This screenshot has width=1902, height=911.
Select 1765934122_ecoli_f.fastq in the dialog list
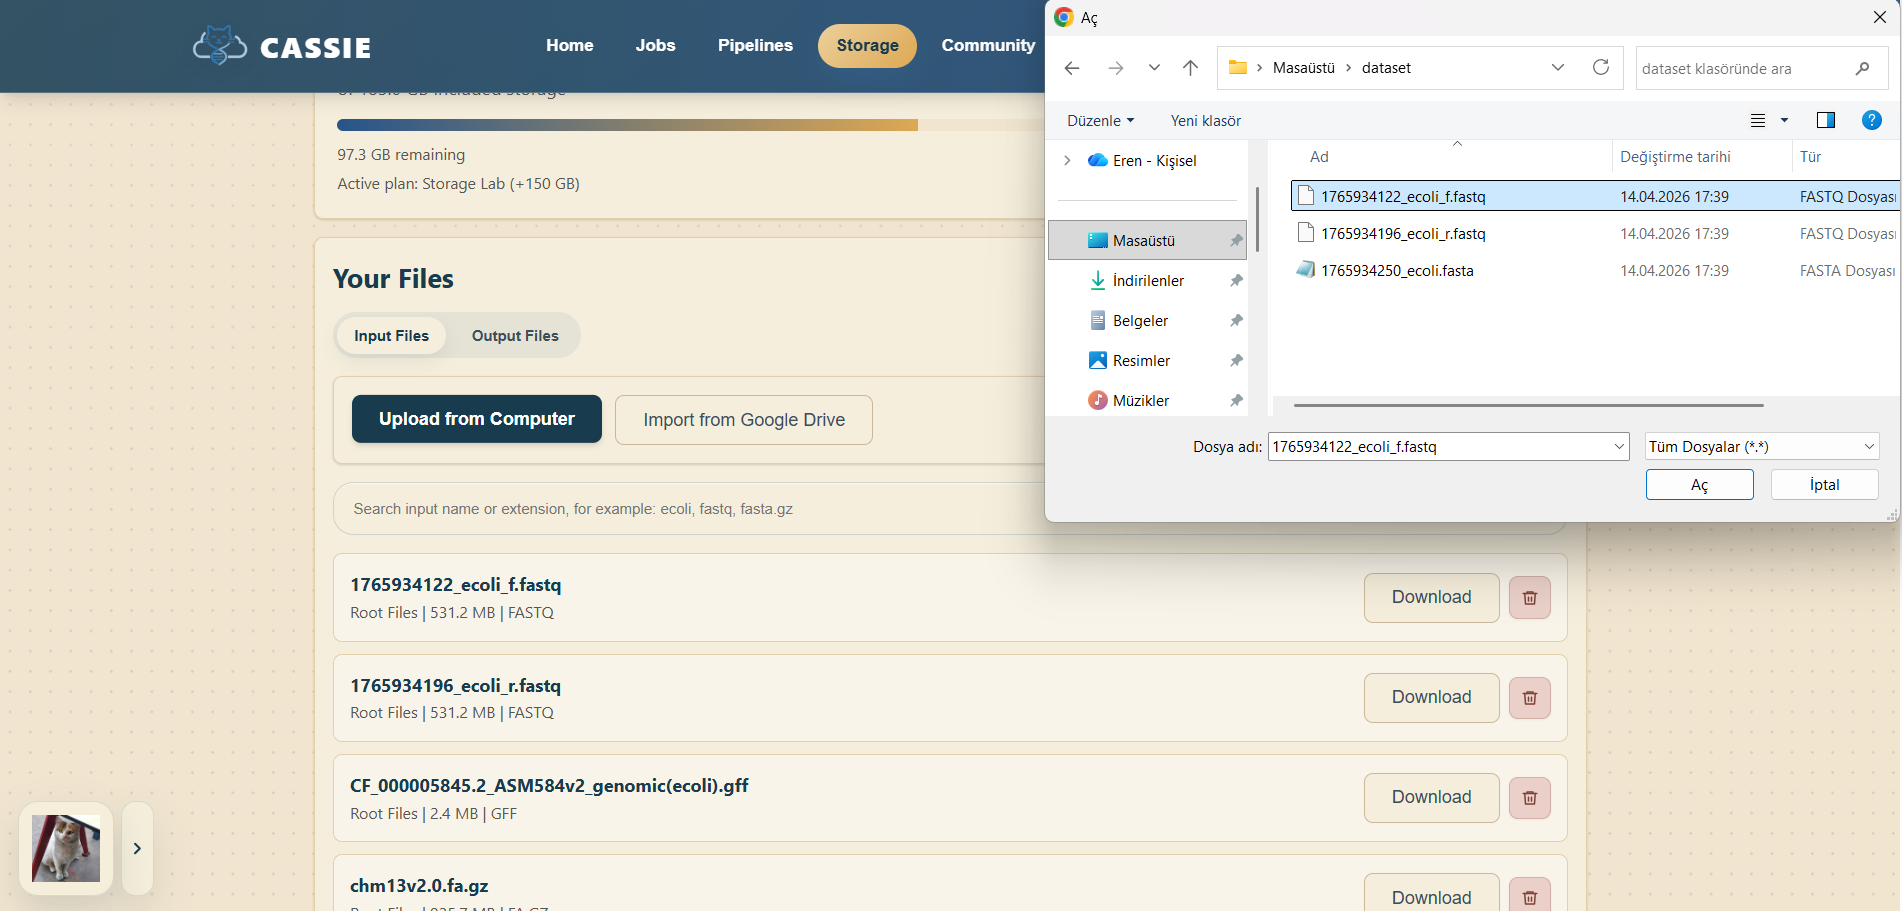coord(1594,196)
